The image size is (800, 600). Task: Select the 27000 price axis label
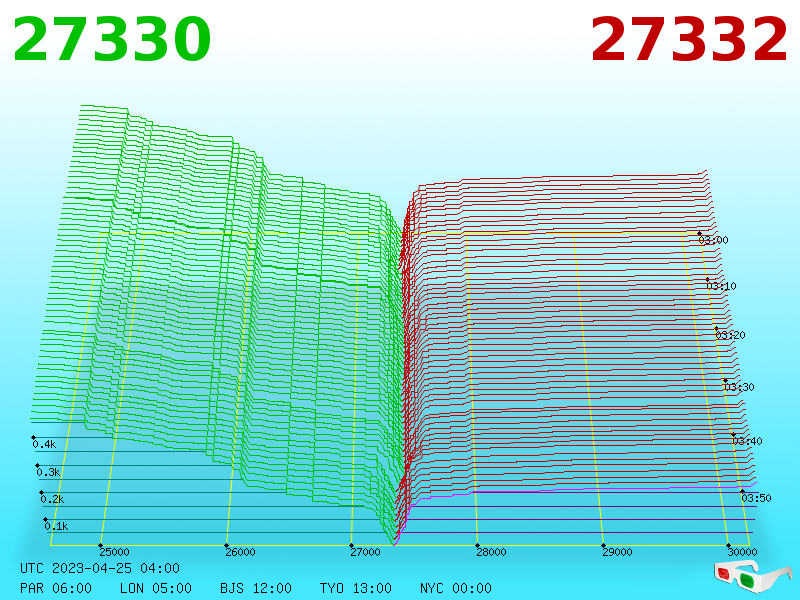tap(365, 552)
